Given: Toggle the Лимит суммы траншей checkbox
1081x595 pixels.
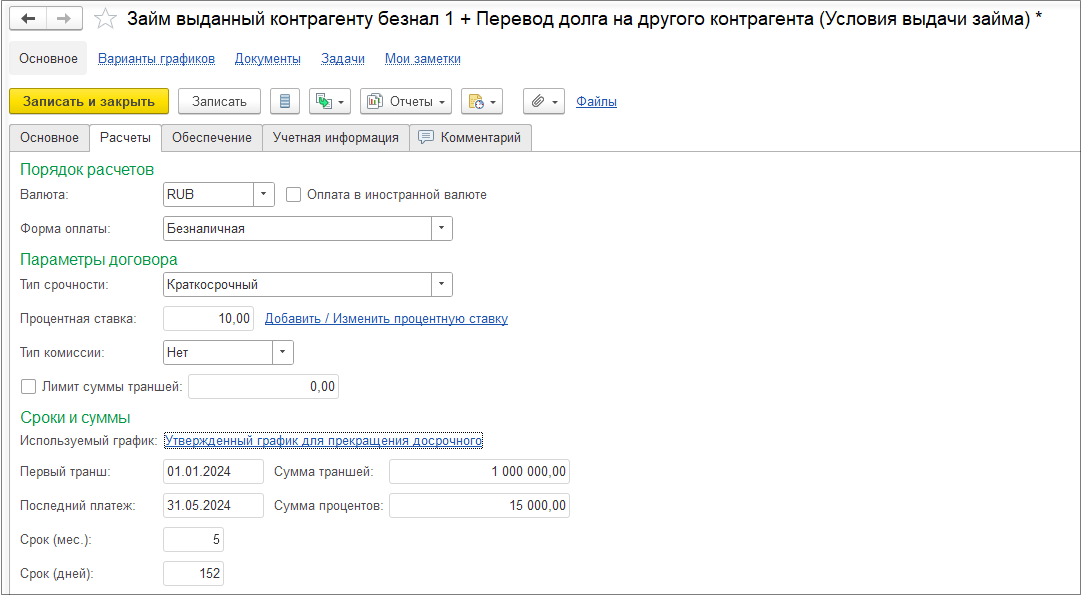Looking at the screenshot, I should (28, 387).
